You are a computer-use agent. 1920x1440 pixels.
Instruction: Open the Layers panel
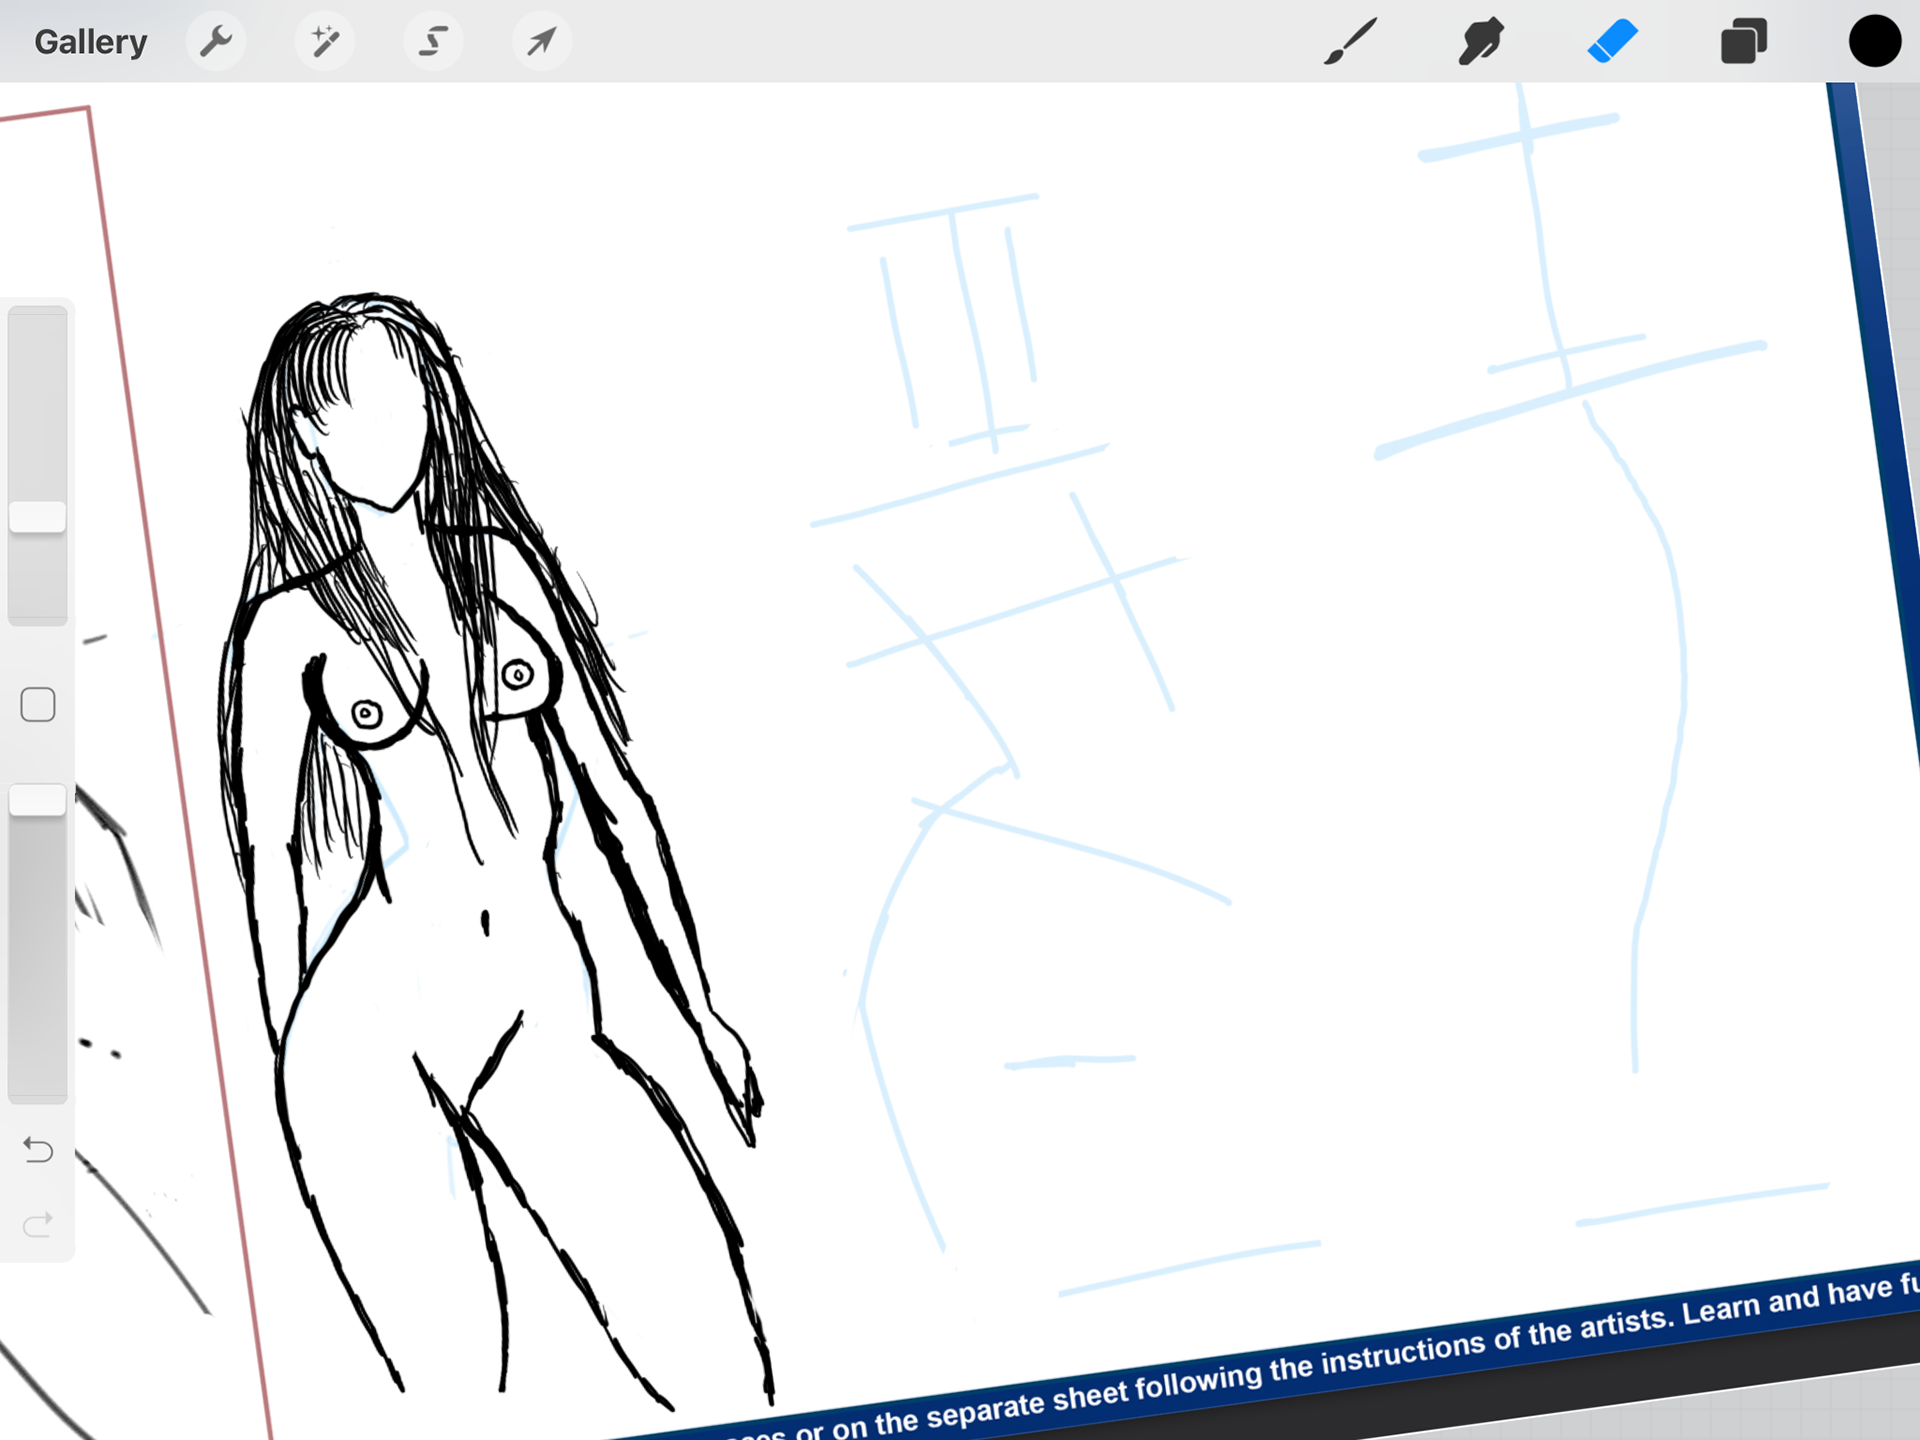pyautogui.click(x=1743, y=42)
